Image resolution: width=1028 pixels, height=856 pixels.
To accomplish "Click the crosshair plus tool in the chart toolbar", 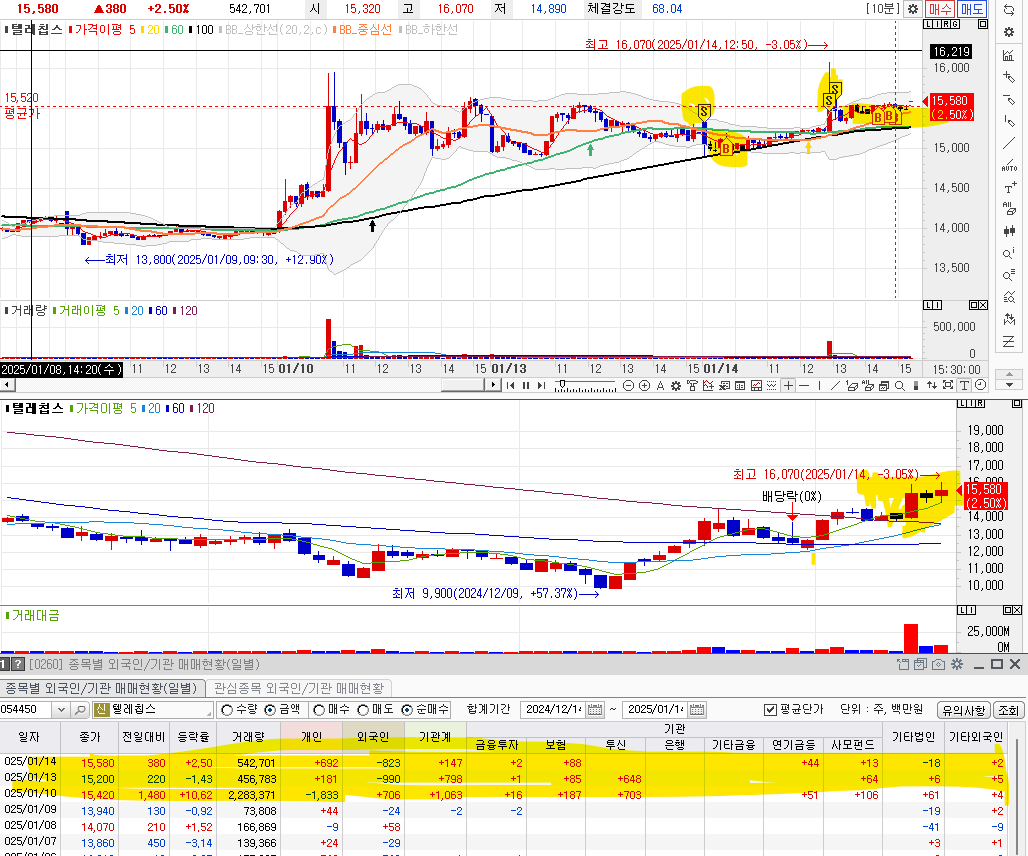I will point(788,385).
